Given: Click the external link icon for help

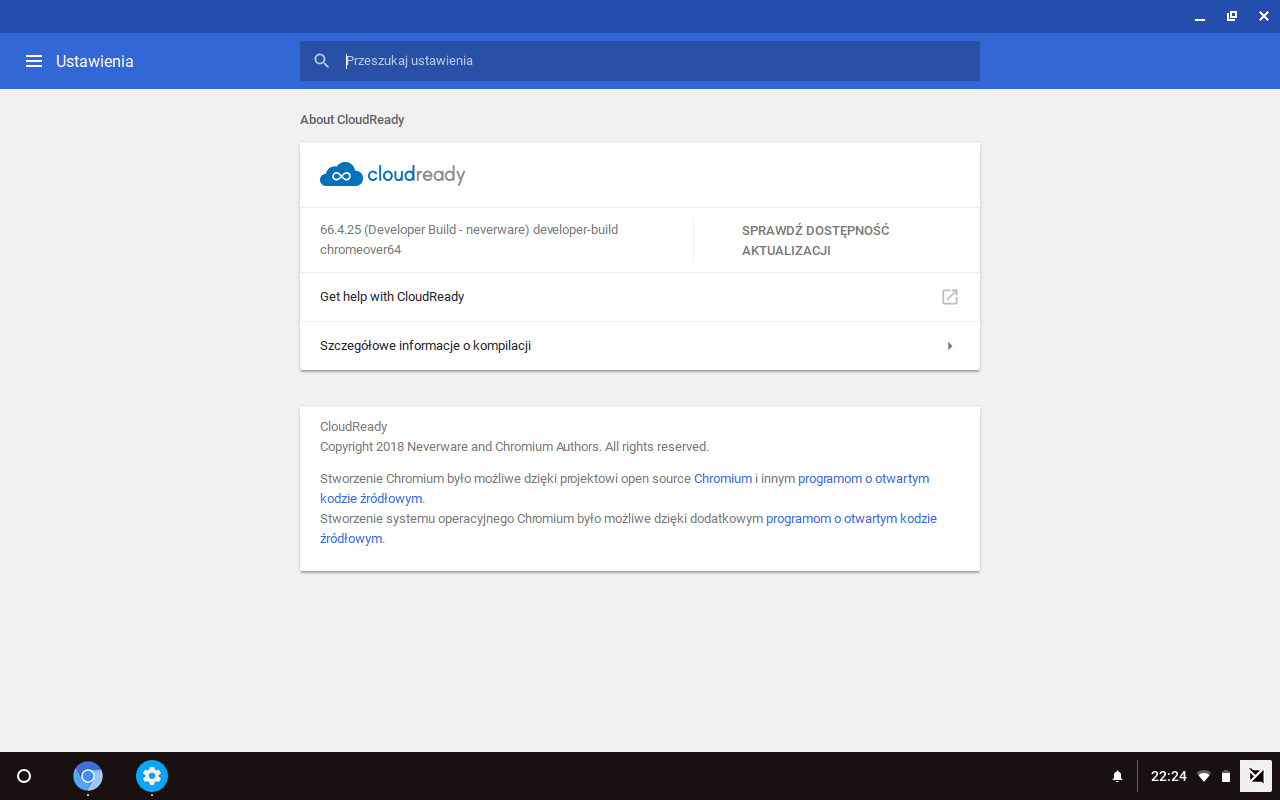Looking at the screenshot, I should (x=950, y=297).
